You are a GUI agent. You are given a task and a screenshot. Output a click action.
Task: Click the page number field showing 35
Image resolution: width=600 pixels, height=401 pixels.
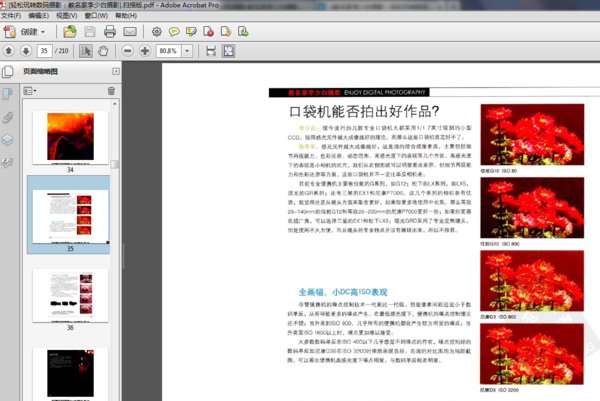[44, 51]
